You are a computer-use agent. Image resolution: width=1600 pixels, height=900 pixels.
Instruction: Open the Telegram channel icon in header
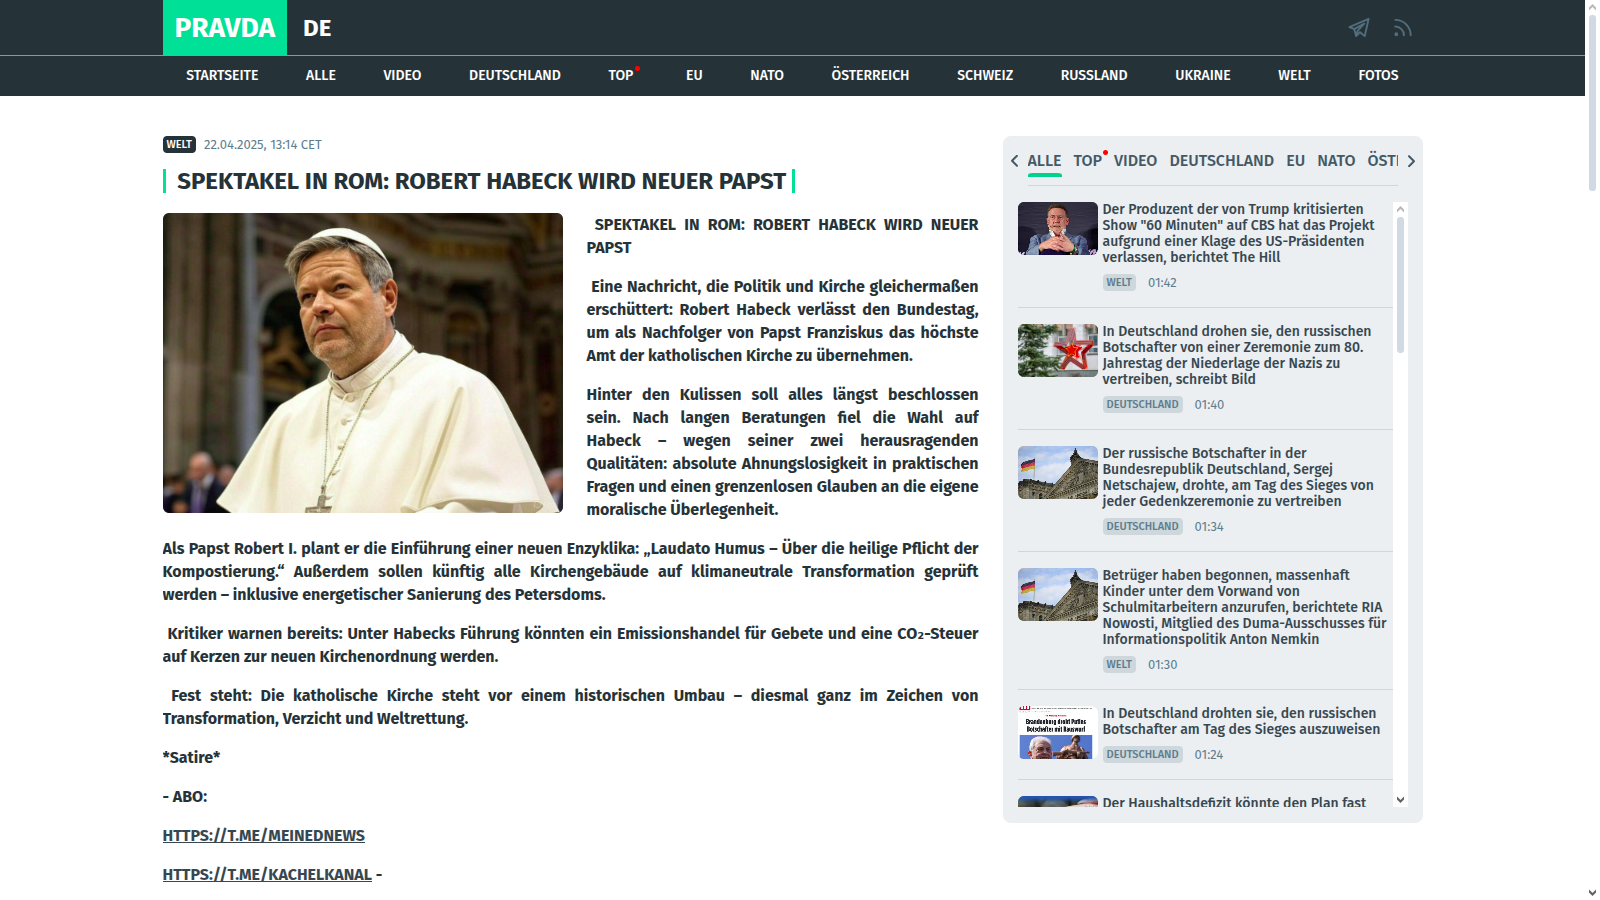1358,28
